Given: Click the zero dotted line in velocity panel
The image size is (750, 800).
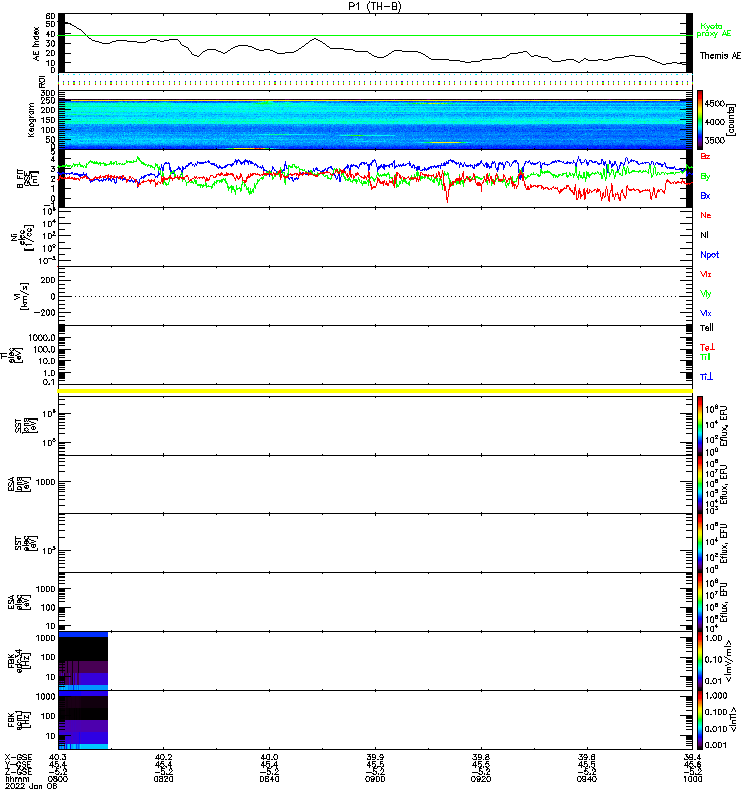Looking at the screenshot, I should [x=374, y=296].
